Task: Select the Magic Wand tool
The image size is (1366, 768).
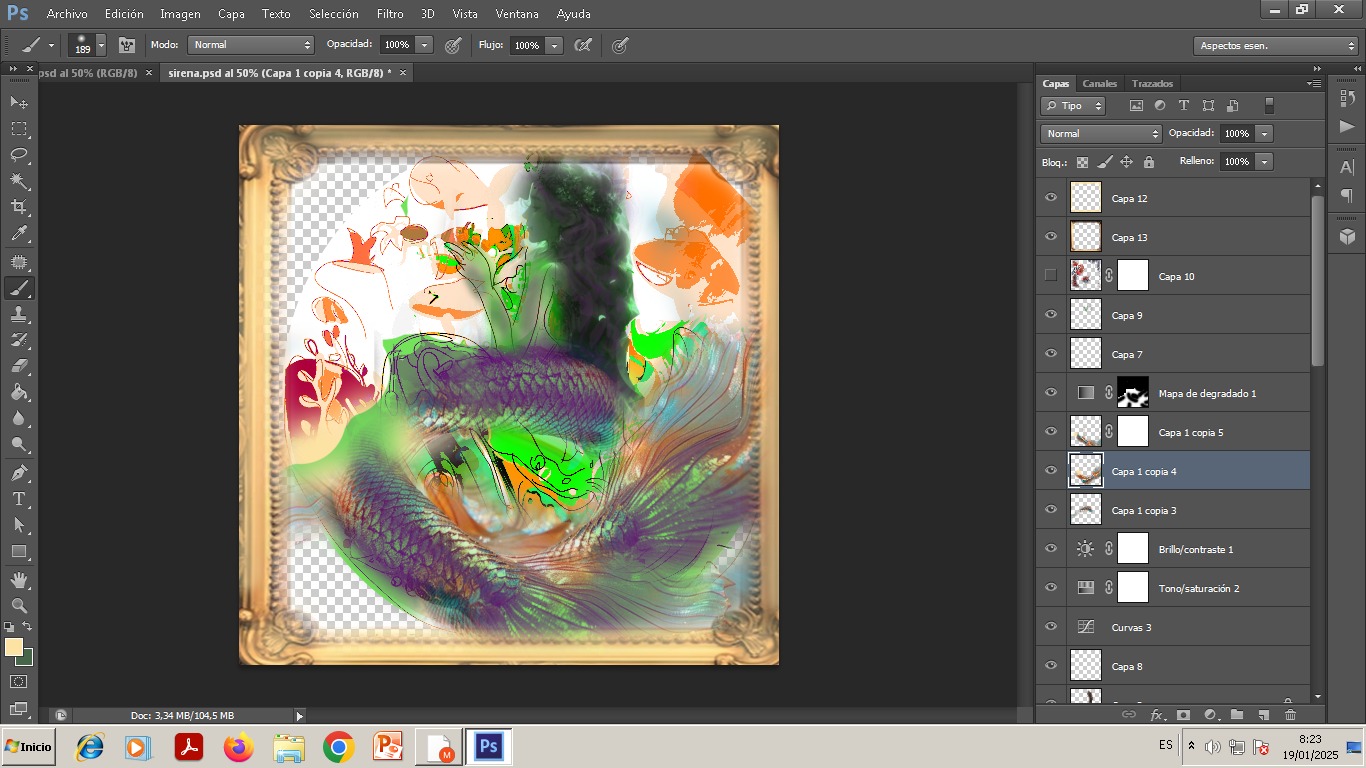Action: 19,181
